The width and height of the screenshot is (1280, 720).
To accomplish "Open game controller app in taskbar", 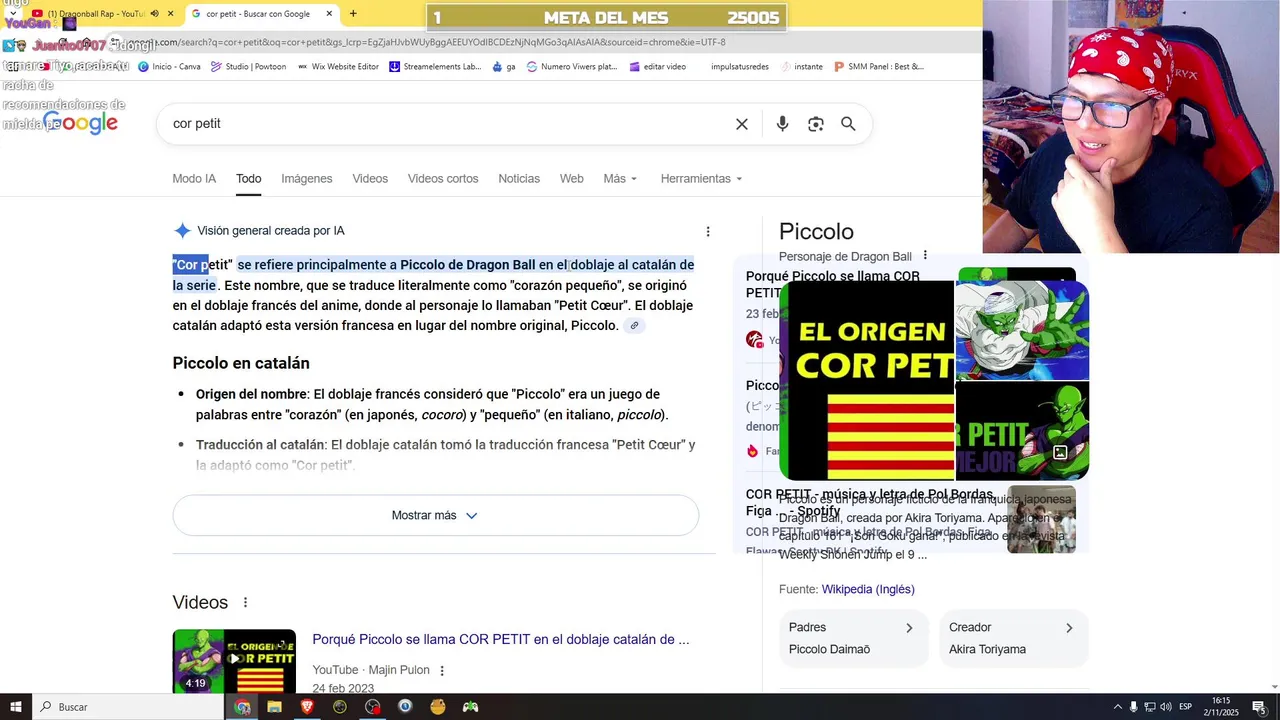I will click(470, 707).
